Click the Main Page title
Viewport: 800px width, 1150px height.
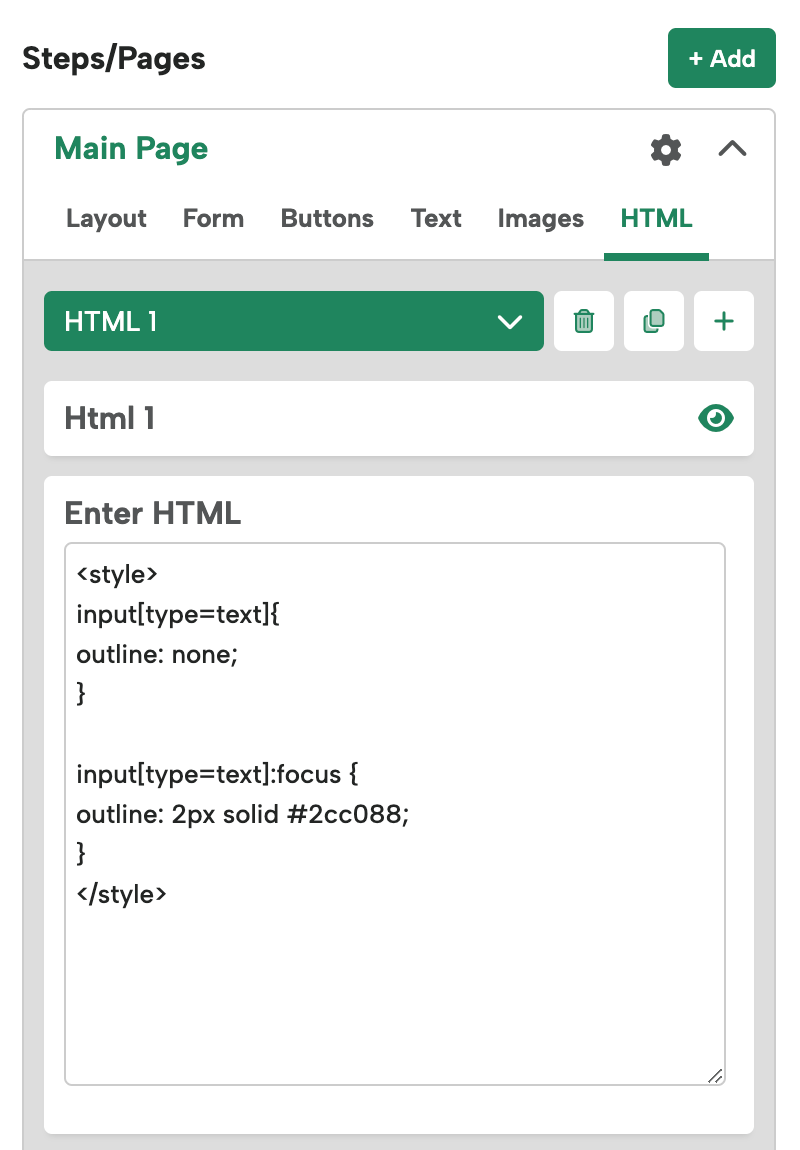click(131, 149)
